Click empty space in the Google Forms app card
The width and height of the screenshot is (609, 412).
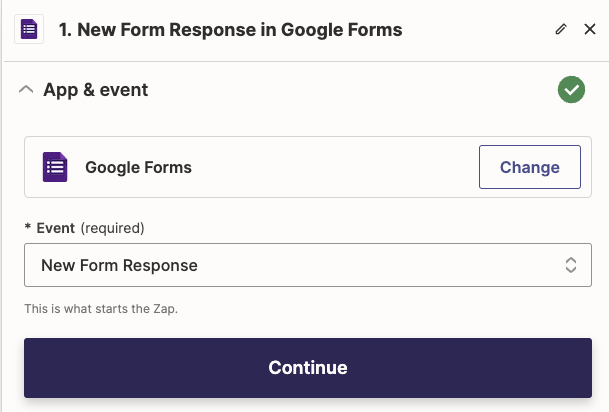[330, 167]
